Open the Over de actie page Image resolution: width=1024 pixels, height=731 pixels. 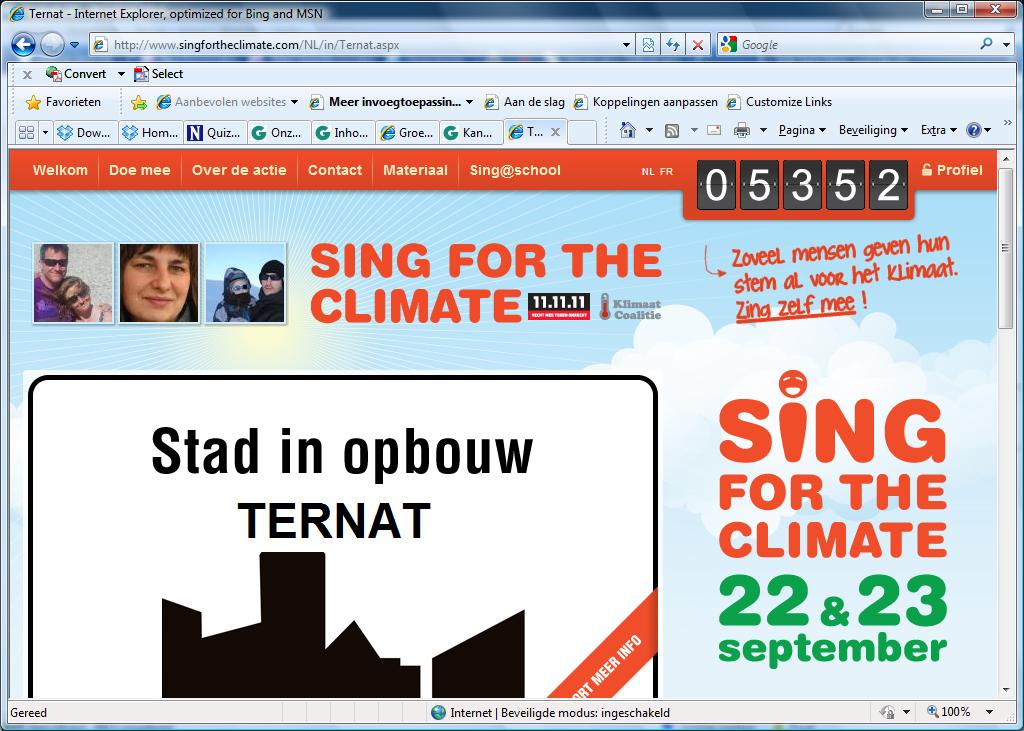pyautogui.click(x=239, y=171)
